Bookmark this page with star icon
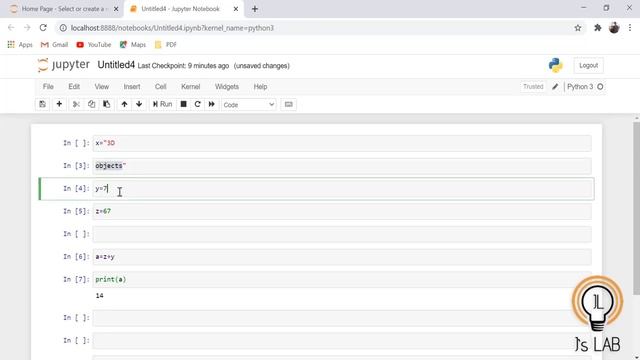The width and height of the screenshot is (640, 360). (x=578, y=28)
